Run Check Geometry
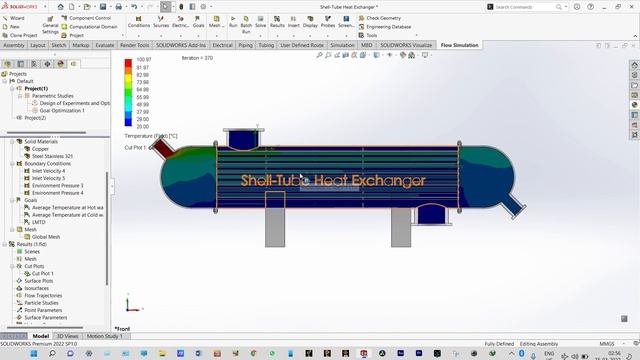Viewport: 640px width, 360px height. coord(380,18)
